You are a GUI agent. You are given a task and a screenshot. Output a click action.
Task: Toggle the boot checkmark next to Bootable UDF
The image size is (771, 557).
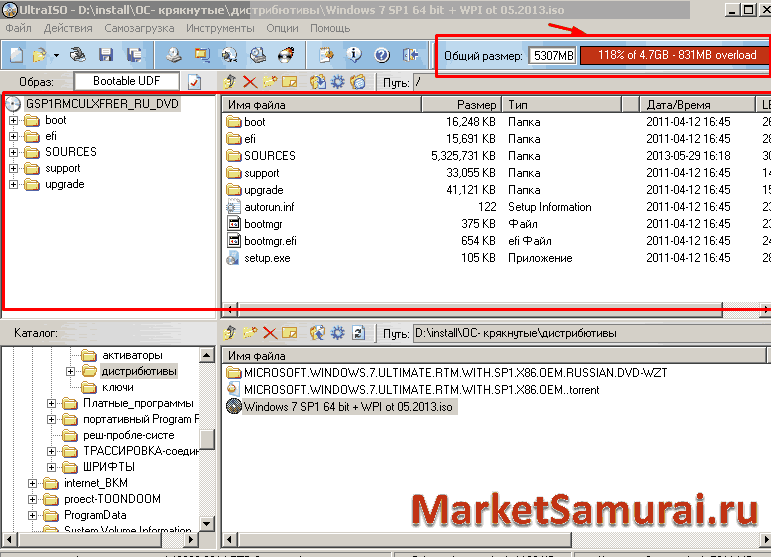pyautogui.click(x=195, y=82)
